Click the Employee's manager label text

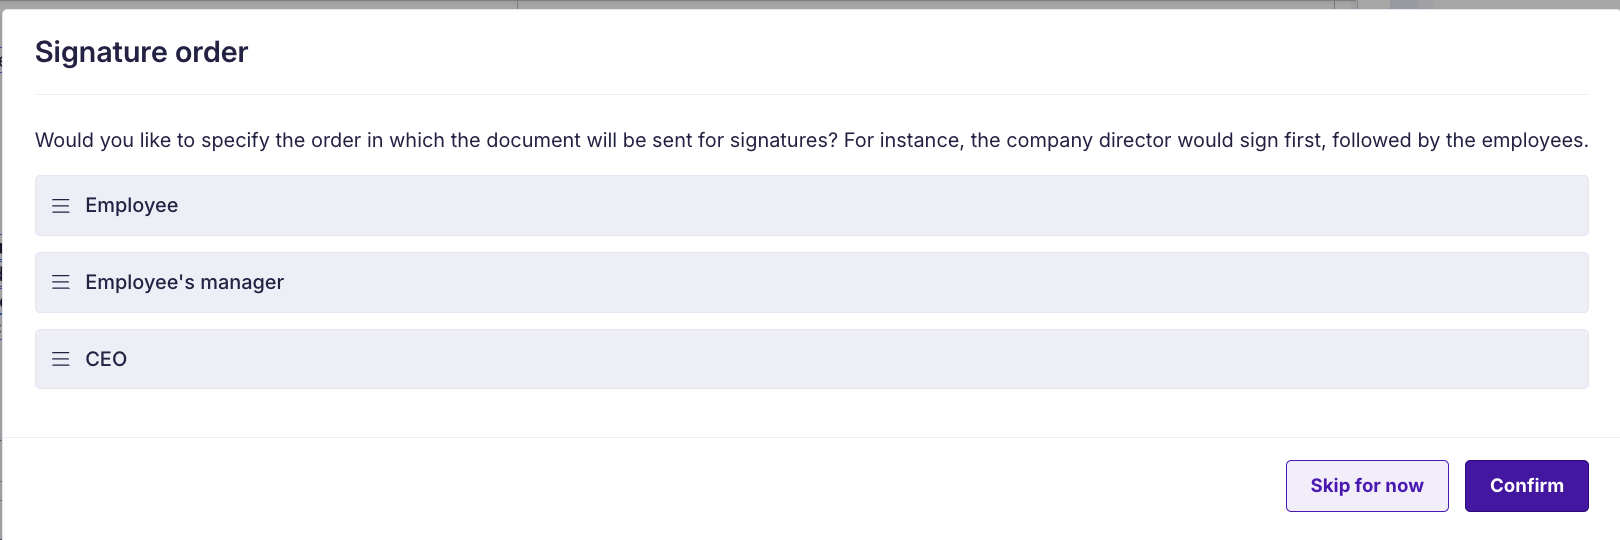pos(185,283)
